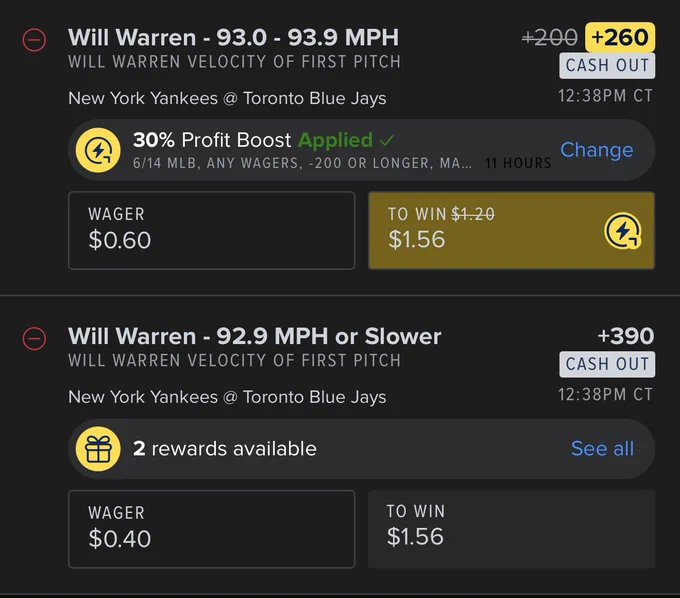
Task: Open the 2 rewards available banner
Action: point(361,449)
